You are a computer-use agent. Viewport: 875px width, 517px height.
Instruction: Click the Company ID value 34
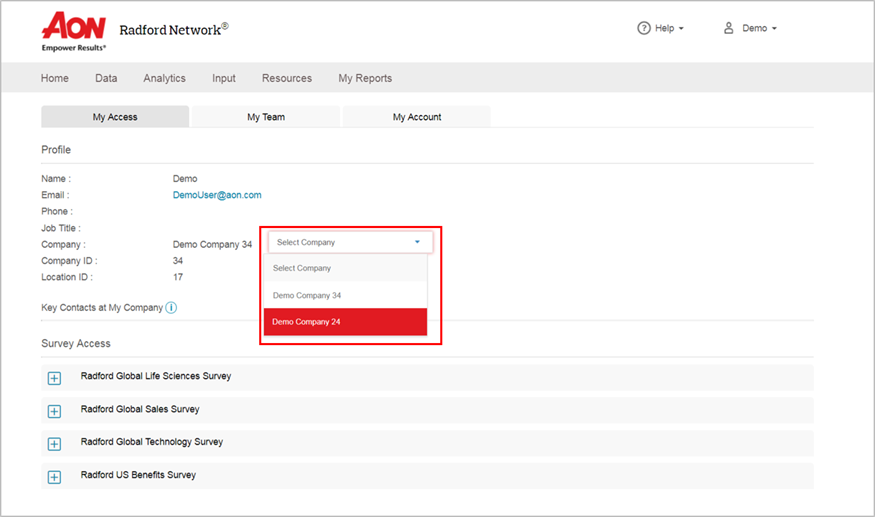pyautogui.click(x=178, y=261)
